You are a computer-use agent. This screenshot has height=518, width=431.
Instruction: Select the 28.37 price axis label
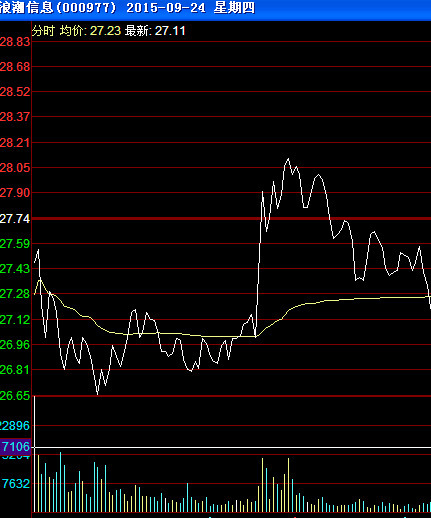[15, 117]
